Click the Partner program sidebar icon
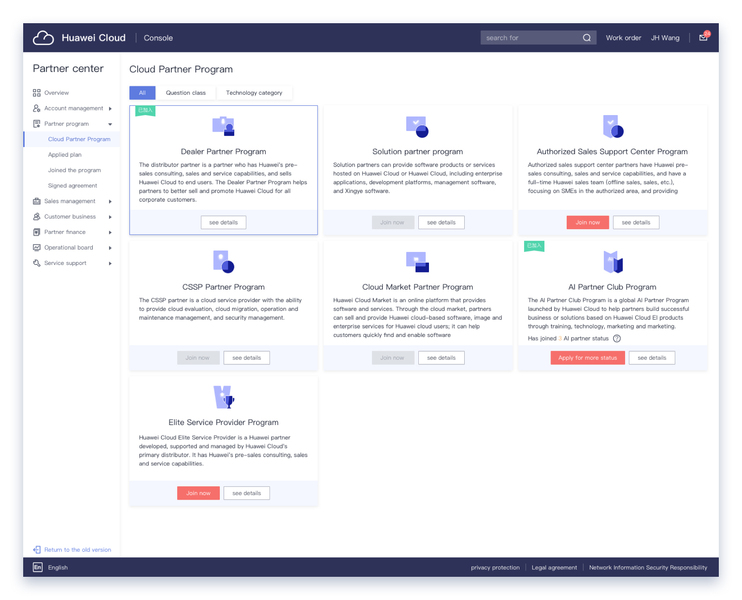 (x=36, y=124)
